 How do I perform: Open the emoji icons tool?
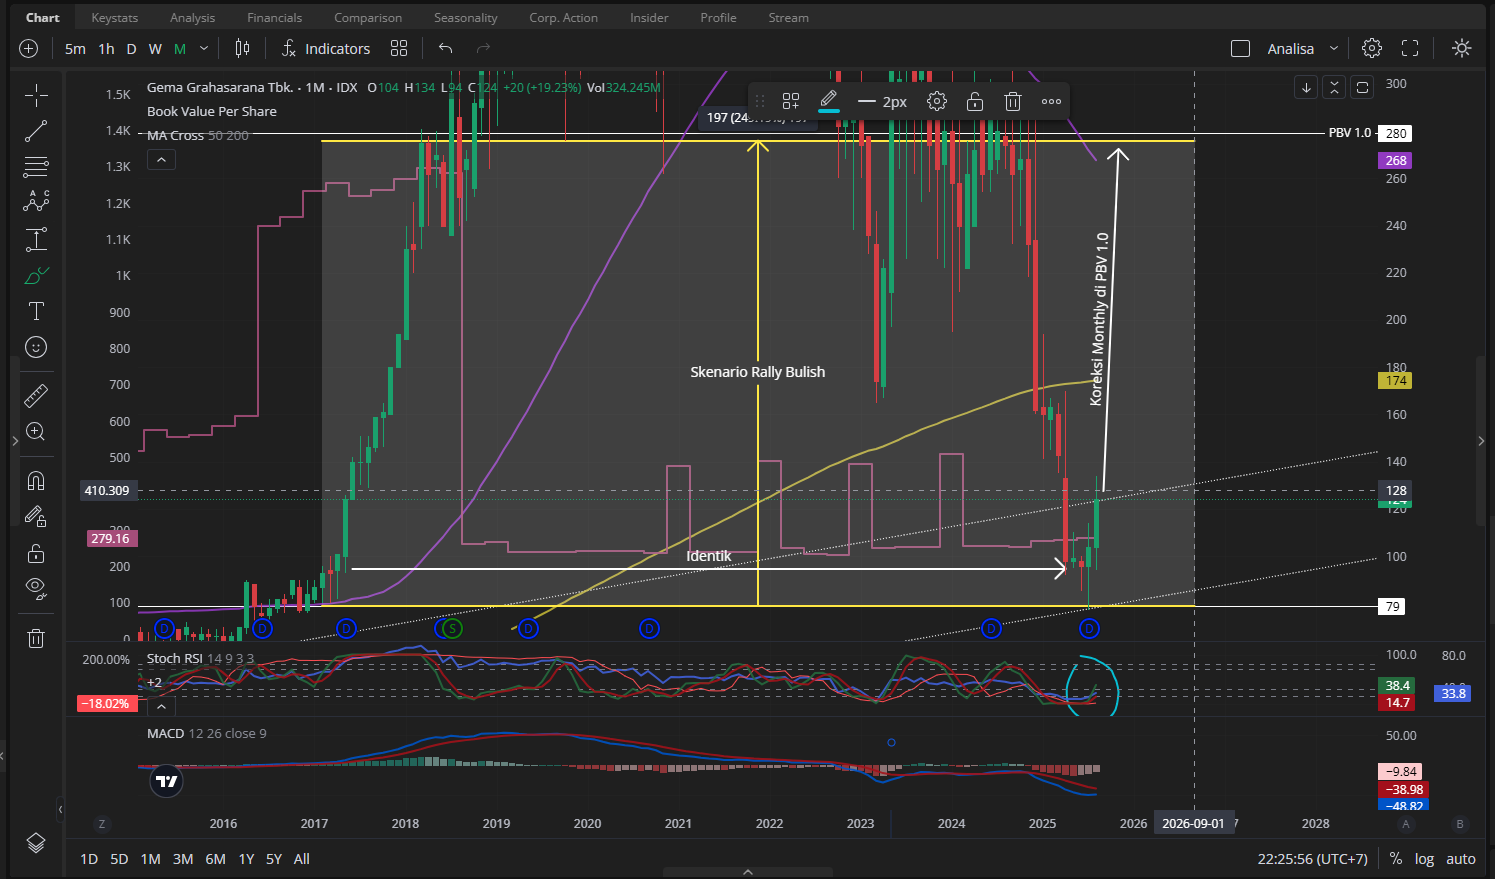(x=36, y=347)
